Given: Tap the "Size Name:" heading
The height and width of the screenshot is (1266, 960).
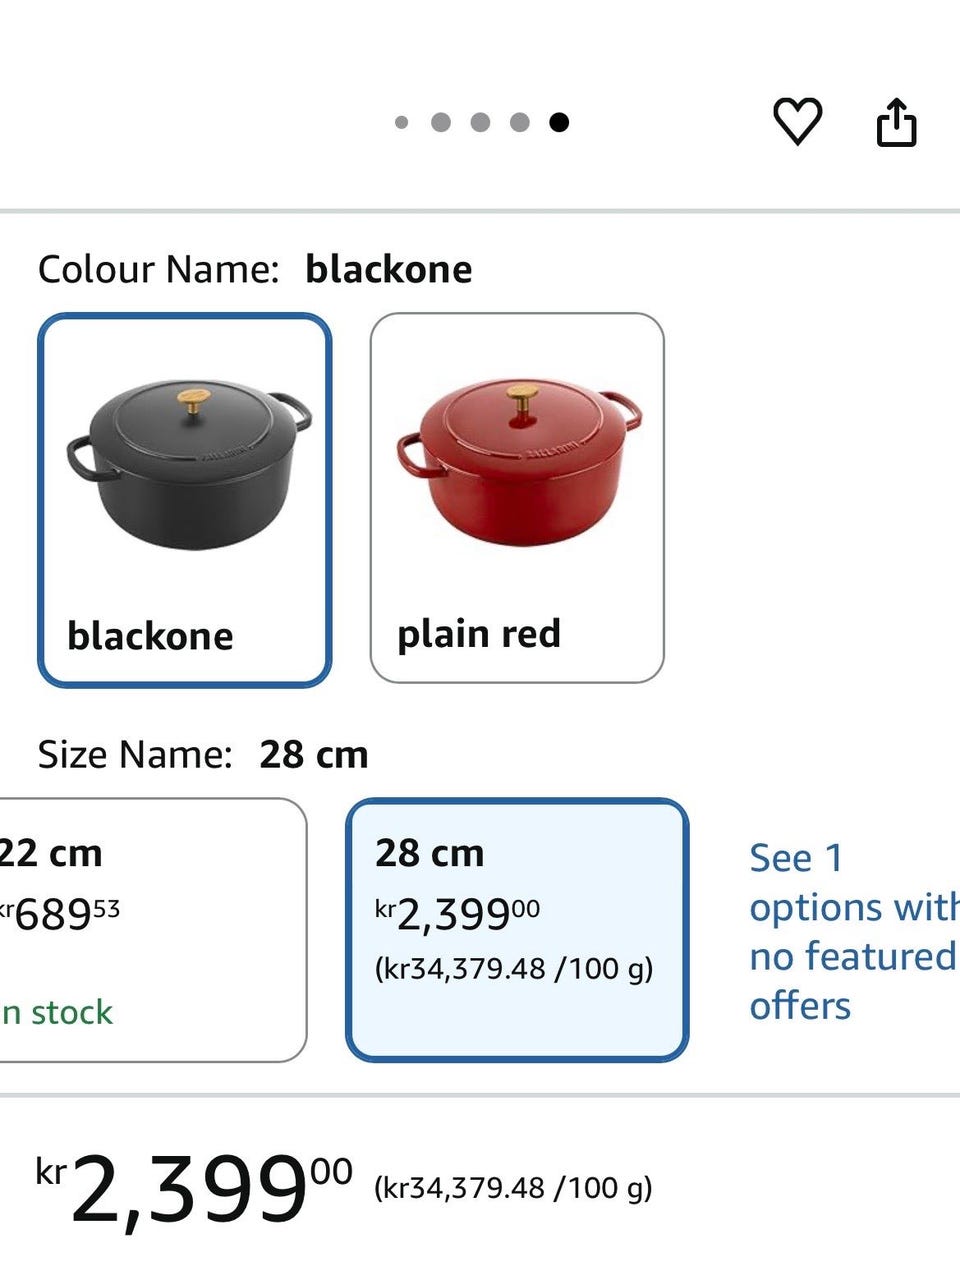Looking at the screenshot, I should (x=135, y=755).
